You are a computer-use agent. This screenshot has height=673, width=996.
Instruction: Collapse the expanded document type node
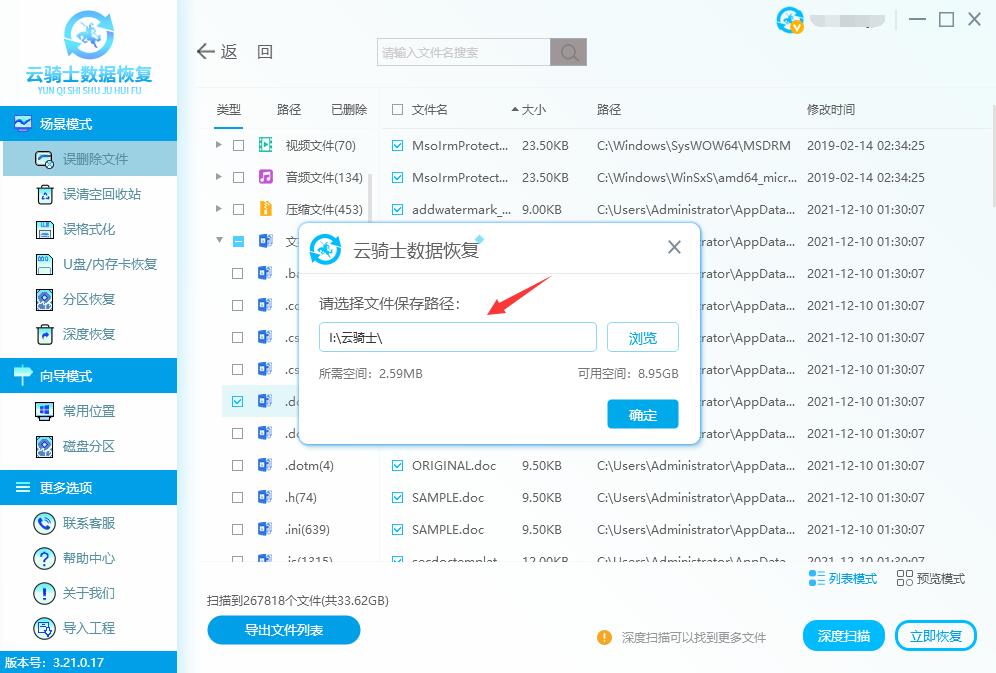tap(219, 240)
